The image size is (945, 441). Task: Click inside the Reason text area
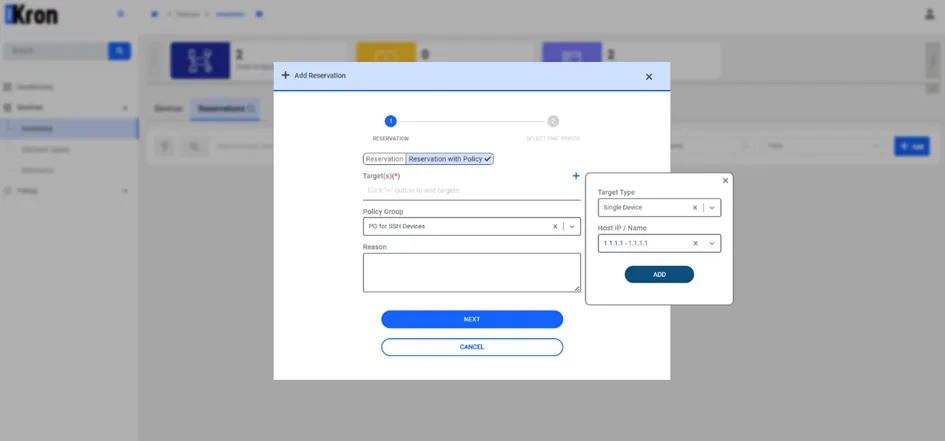472,273
